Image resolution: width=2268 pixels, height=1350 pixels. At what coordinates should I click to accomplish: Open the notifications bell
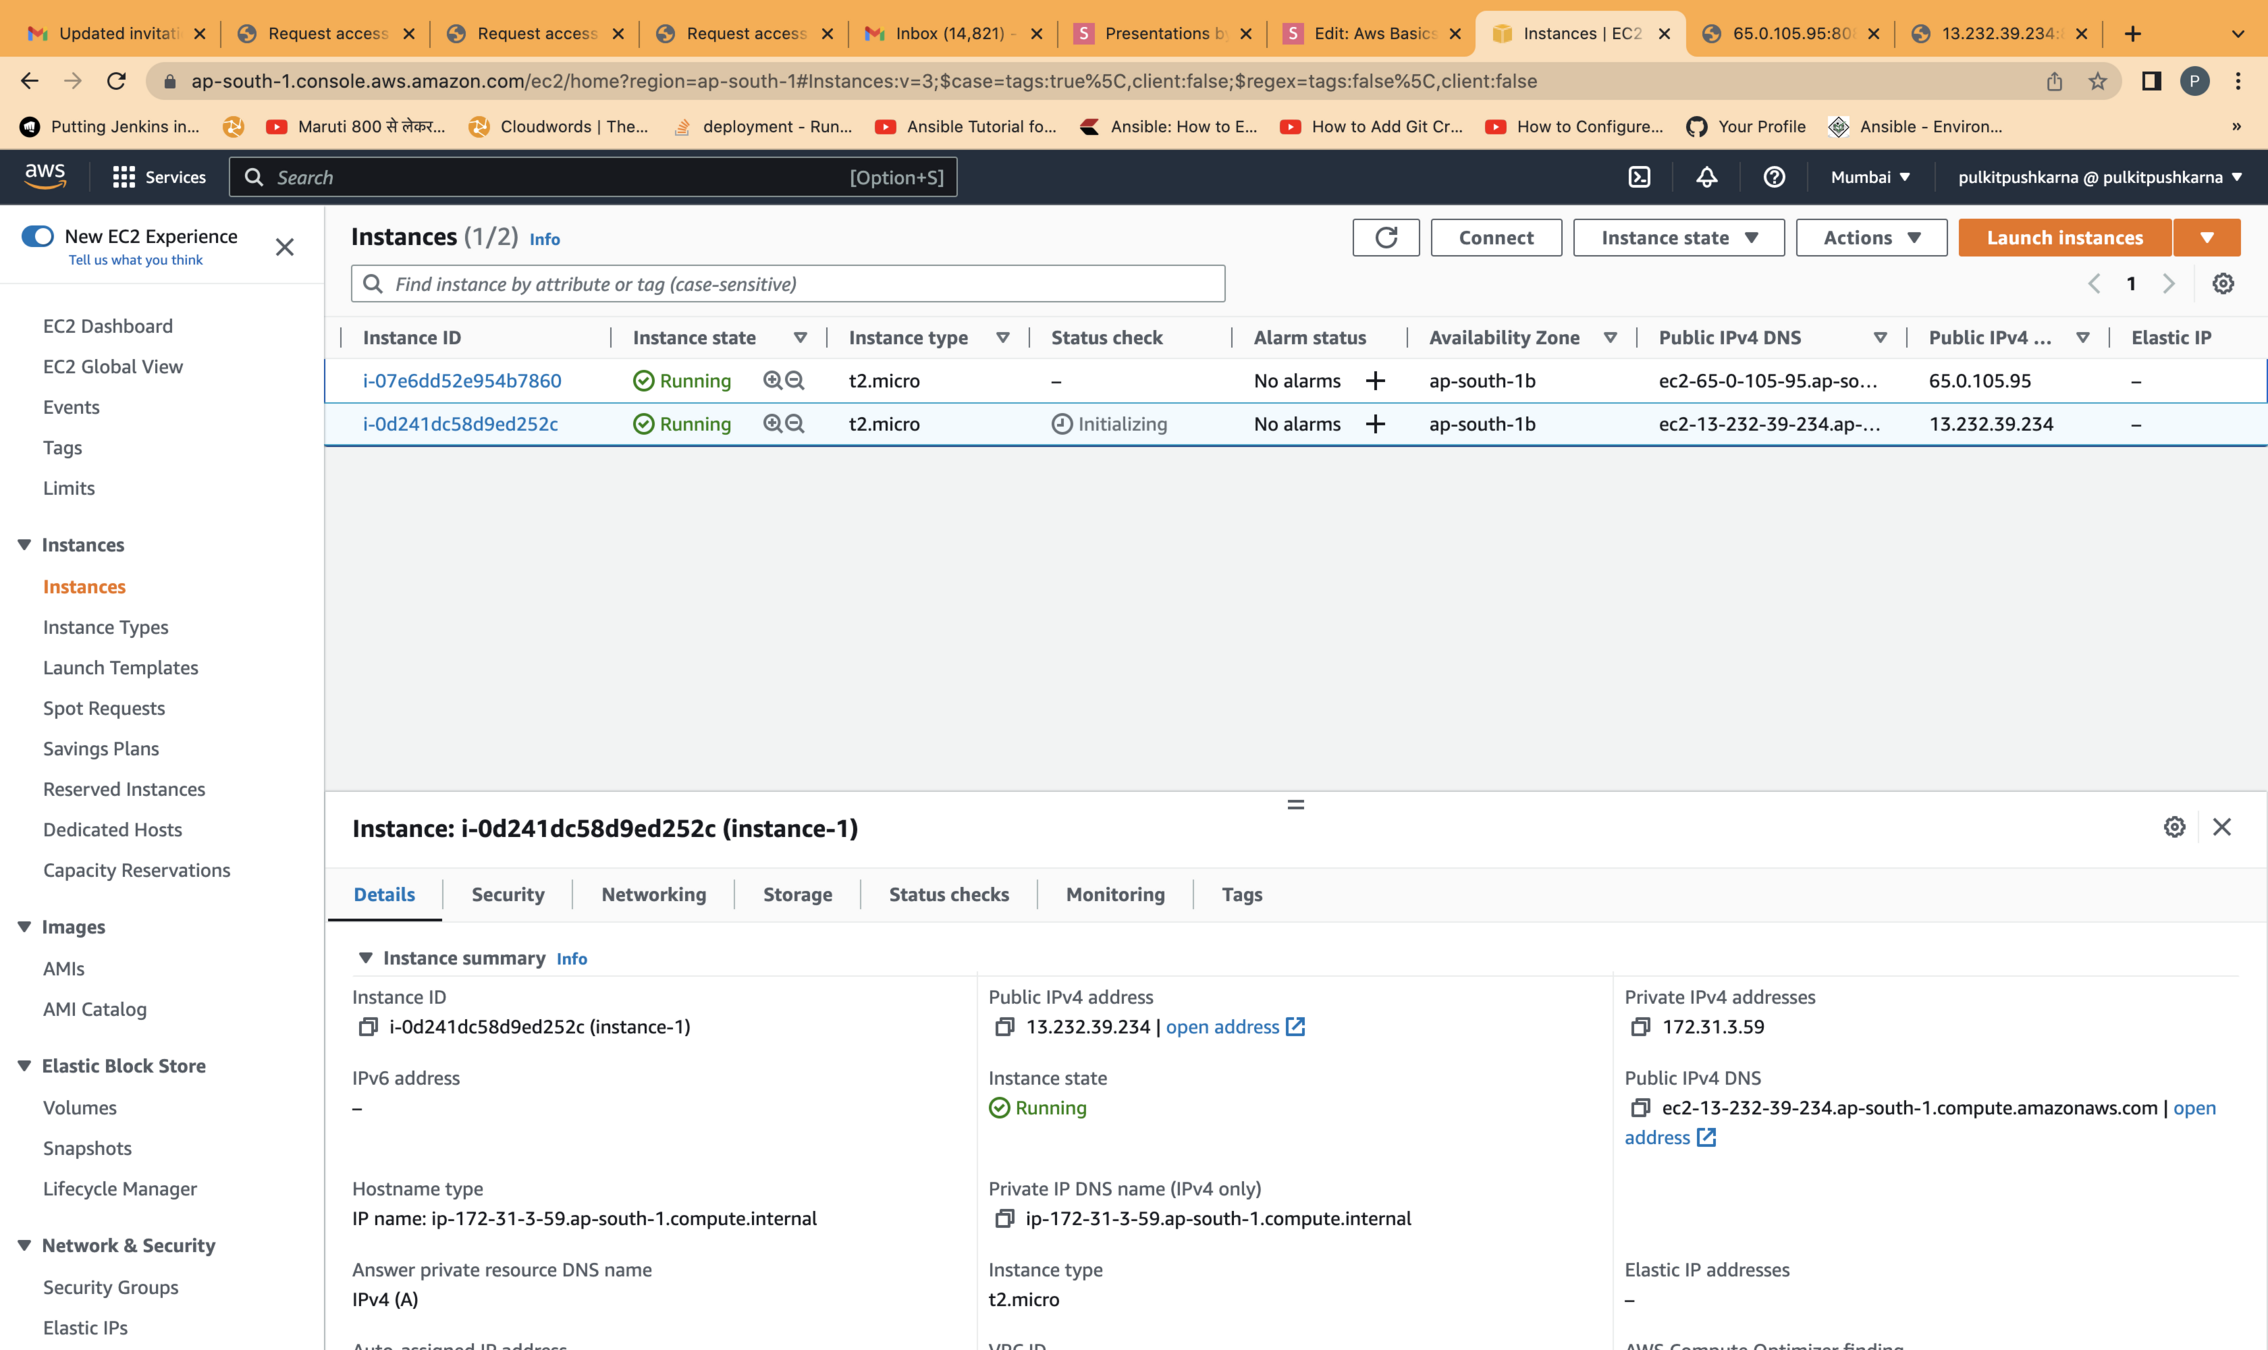point(1706,177)
